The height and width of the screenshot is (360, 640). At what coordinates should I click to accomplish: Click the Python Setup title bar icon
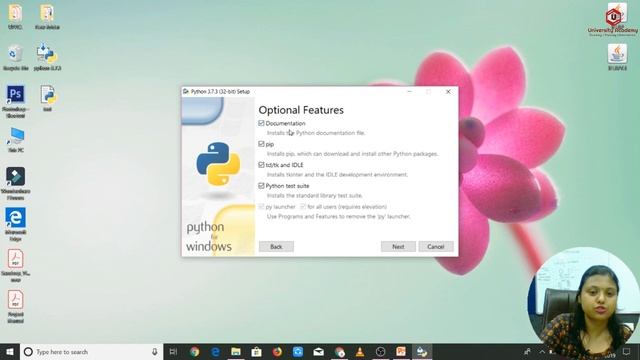[186, 91]
